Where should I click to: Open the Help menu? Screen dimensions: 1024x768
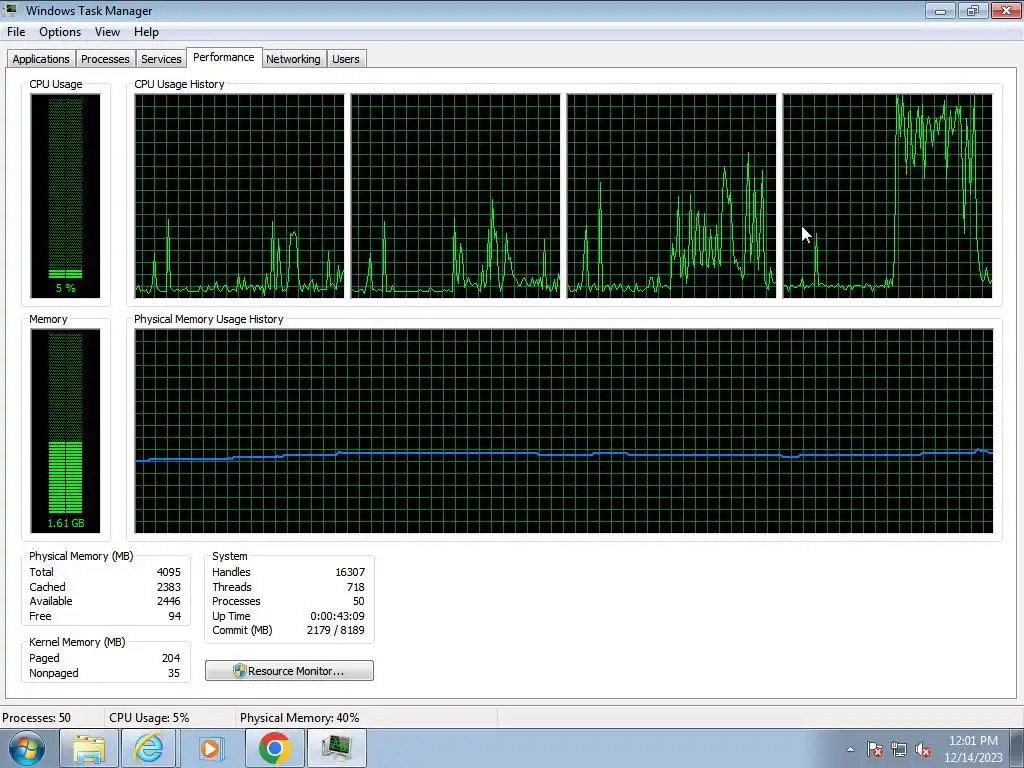(x=146, y=32)
